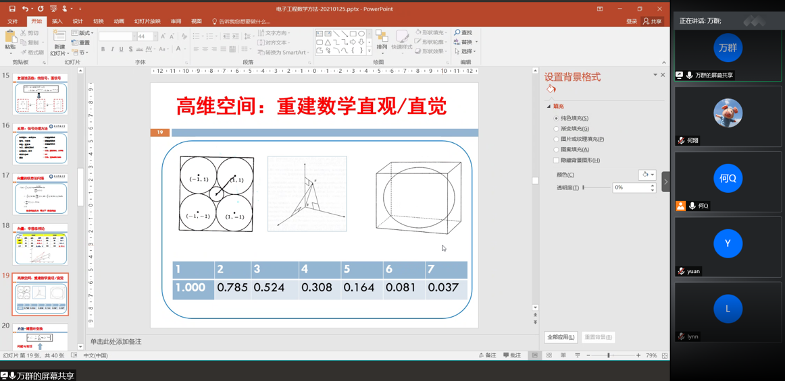Check the 隐藏背景图形 checkbox
The width and height of the screenshot is (785, 381).
(x=556, y=160)
